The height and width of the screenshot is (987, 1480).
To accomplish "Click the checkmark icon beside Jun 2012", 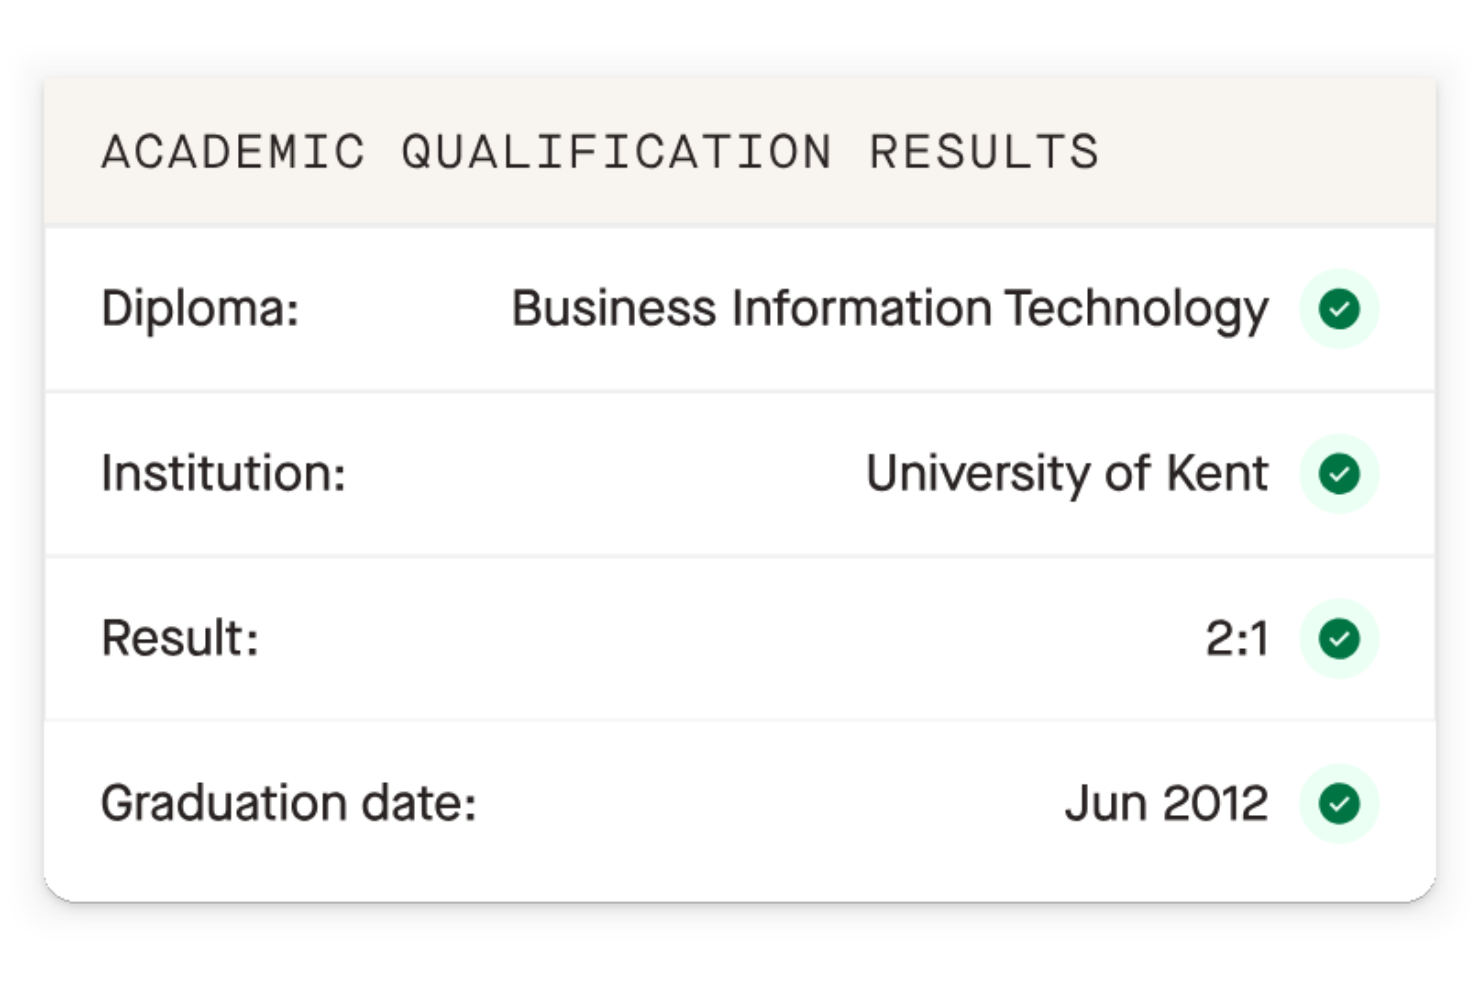I will [1339, 803].
